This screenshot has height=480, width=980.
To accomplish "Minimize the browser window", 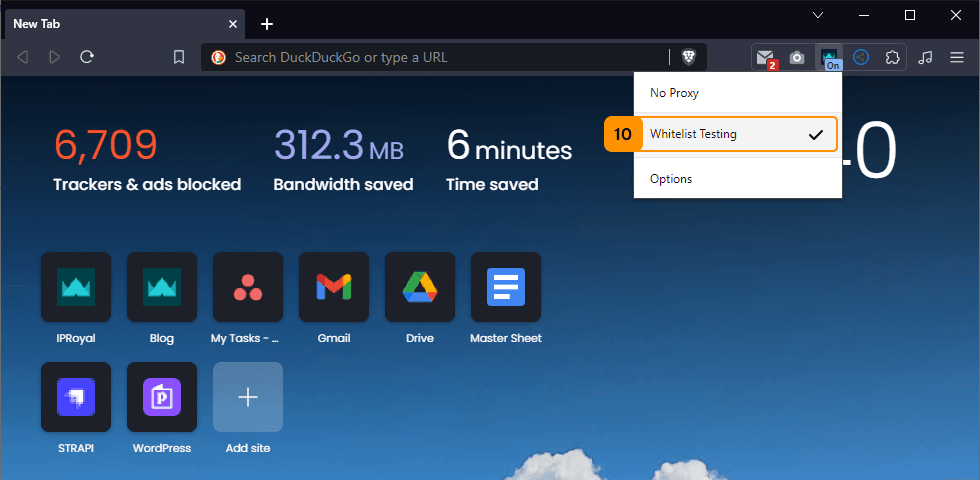I will (x=864, y=16).
